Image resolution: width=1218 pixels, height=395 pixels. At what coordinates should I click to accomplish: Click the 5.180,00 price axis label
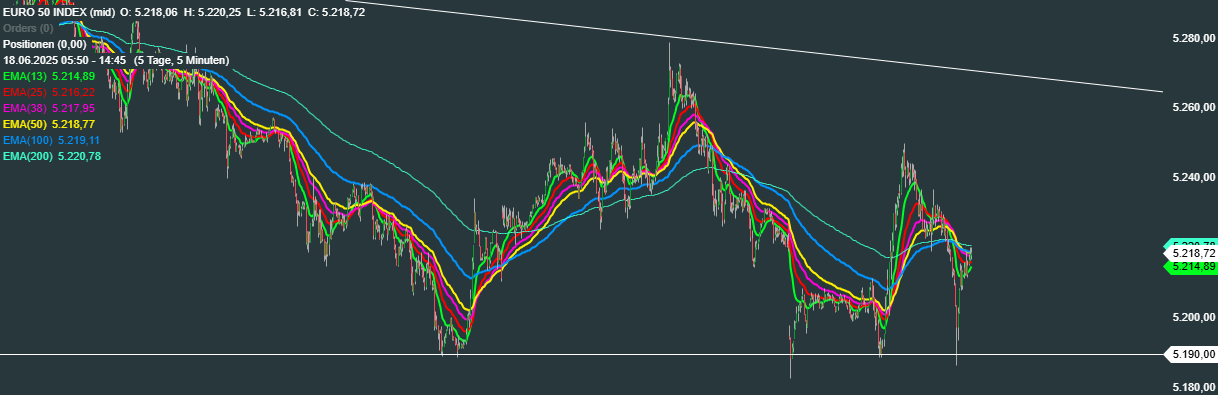coord(1193,387)
